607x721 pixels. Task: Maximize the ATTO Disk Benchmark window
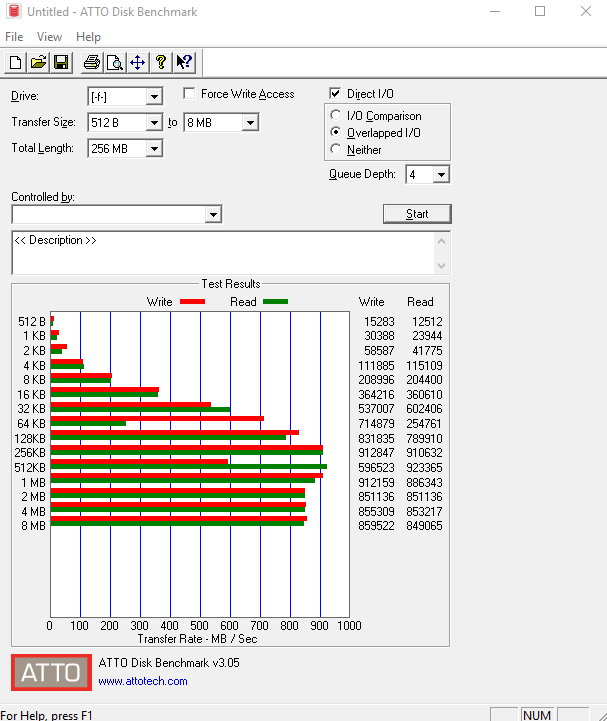(x=540, y=11)
